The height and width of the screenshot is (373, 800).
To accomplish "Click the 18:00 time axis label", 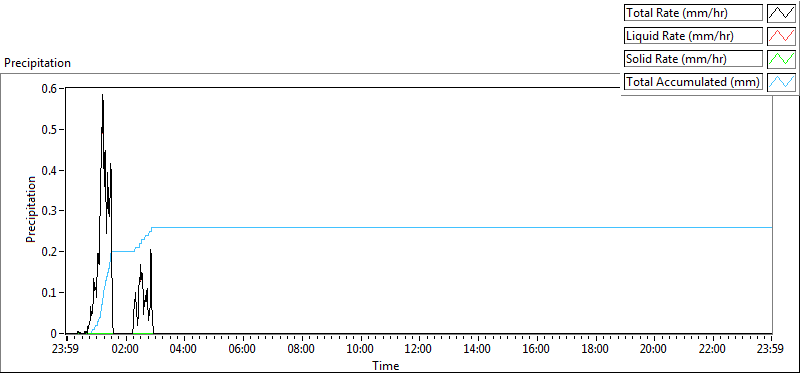I will click(595, 350).
